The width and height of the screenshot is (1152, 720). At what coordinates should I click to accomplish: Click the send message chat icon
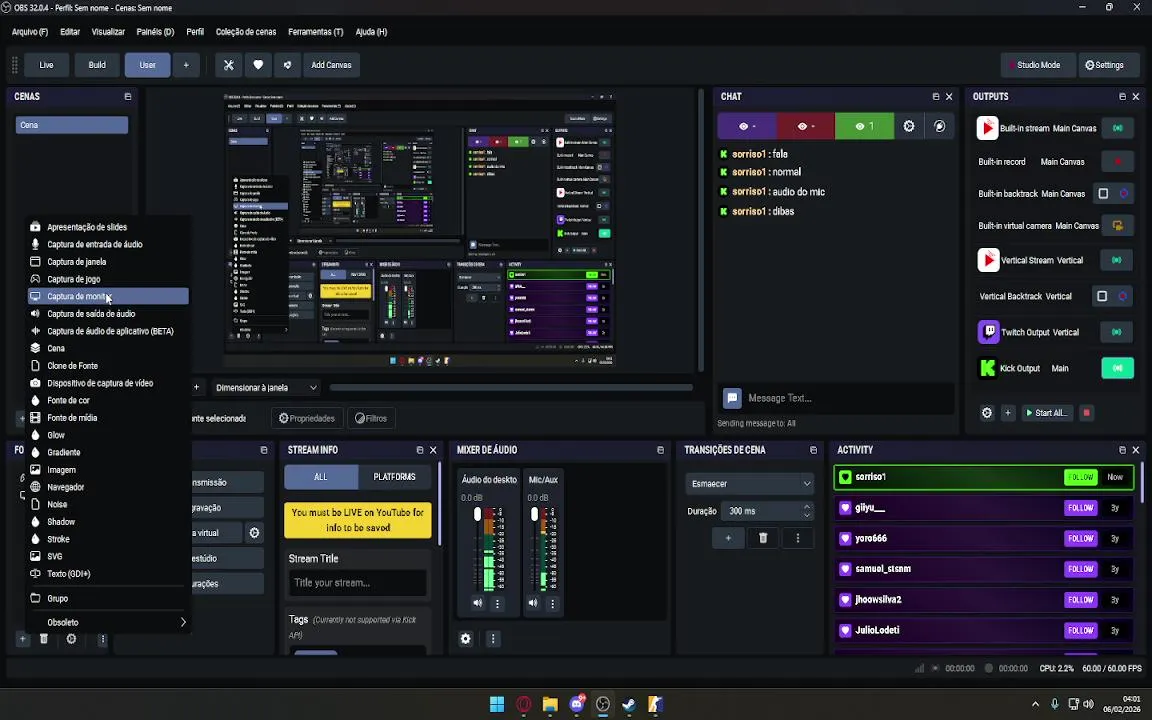pos(732,398)
